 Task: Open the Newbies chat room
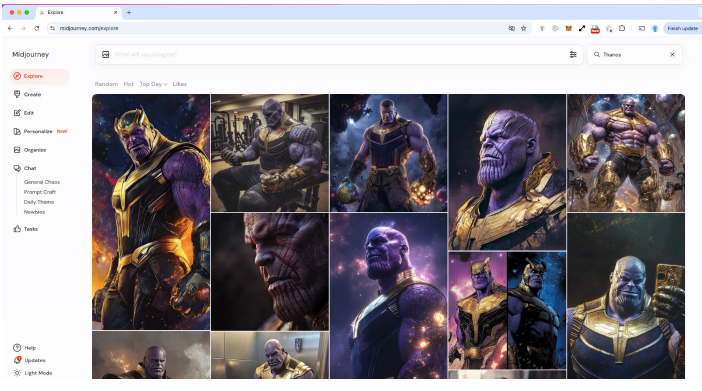34,212
